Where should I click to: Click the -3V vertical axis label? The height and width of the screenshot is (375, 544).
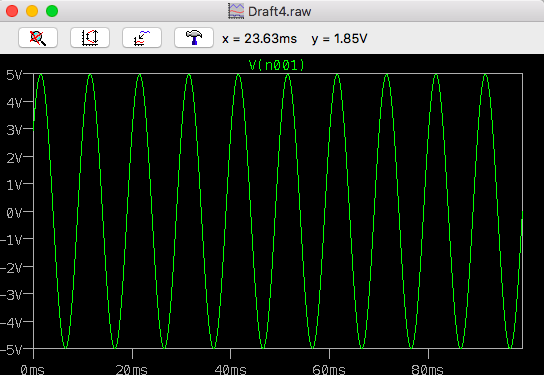[x=11, y=295]
